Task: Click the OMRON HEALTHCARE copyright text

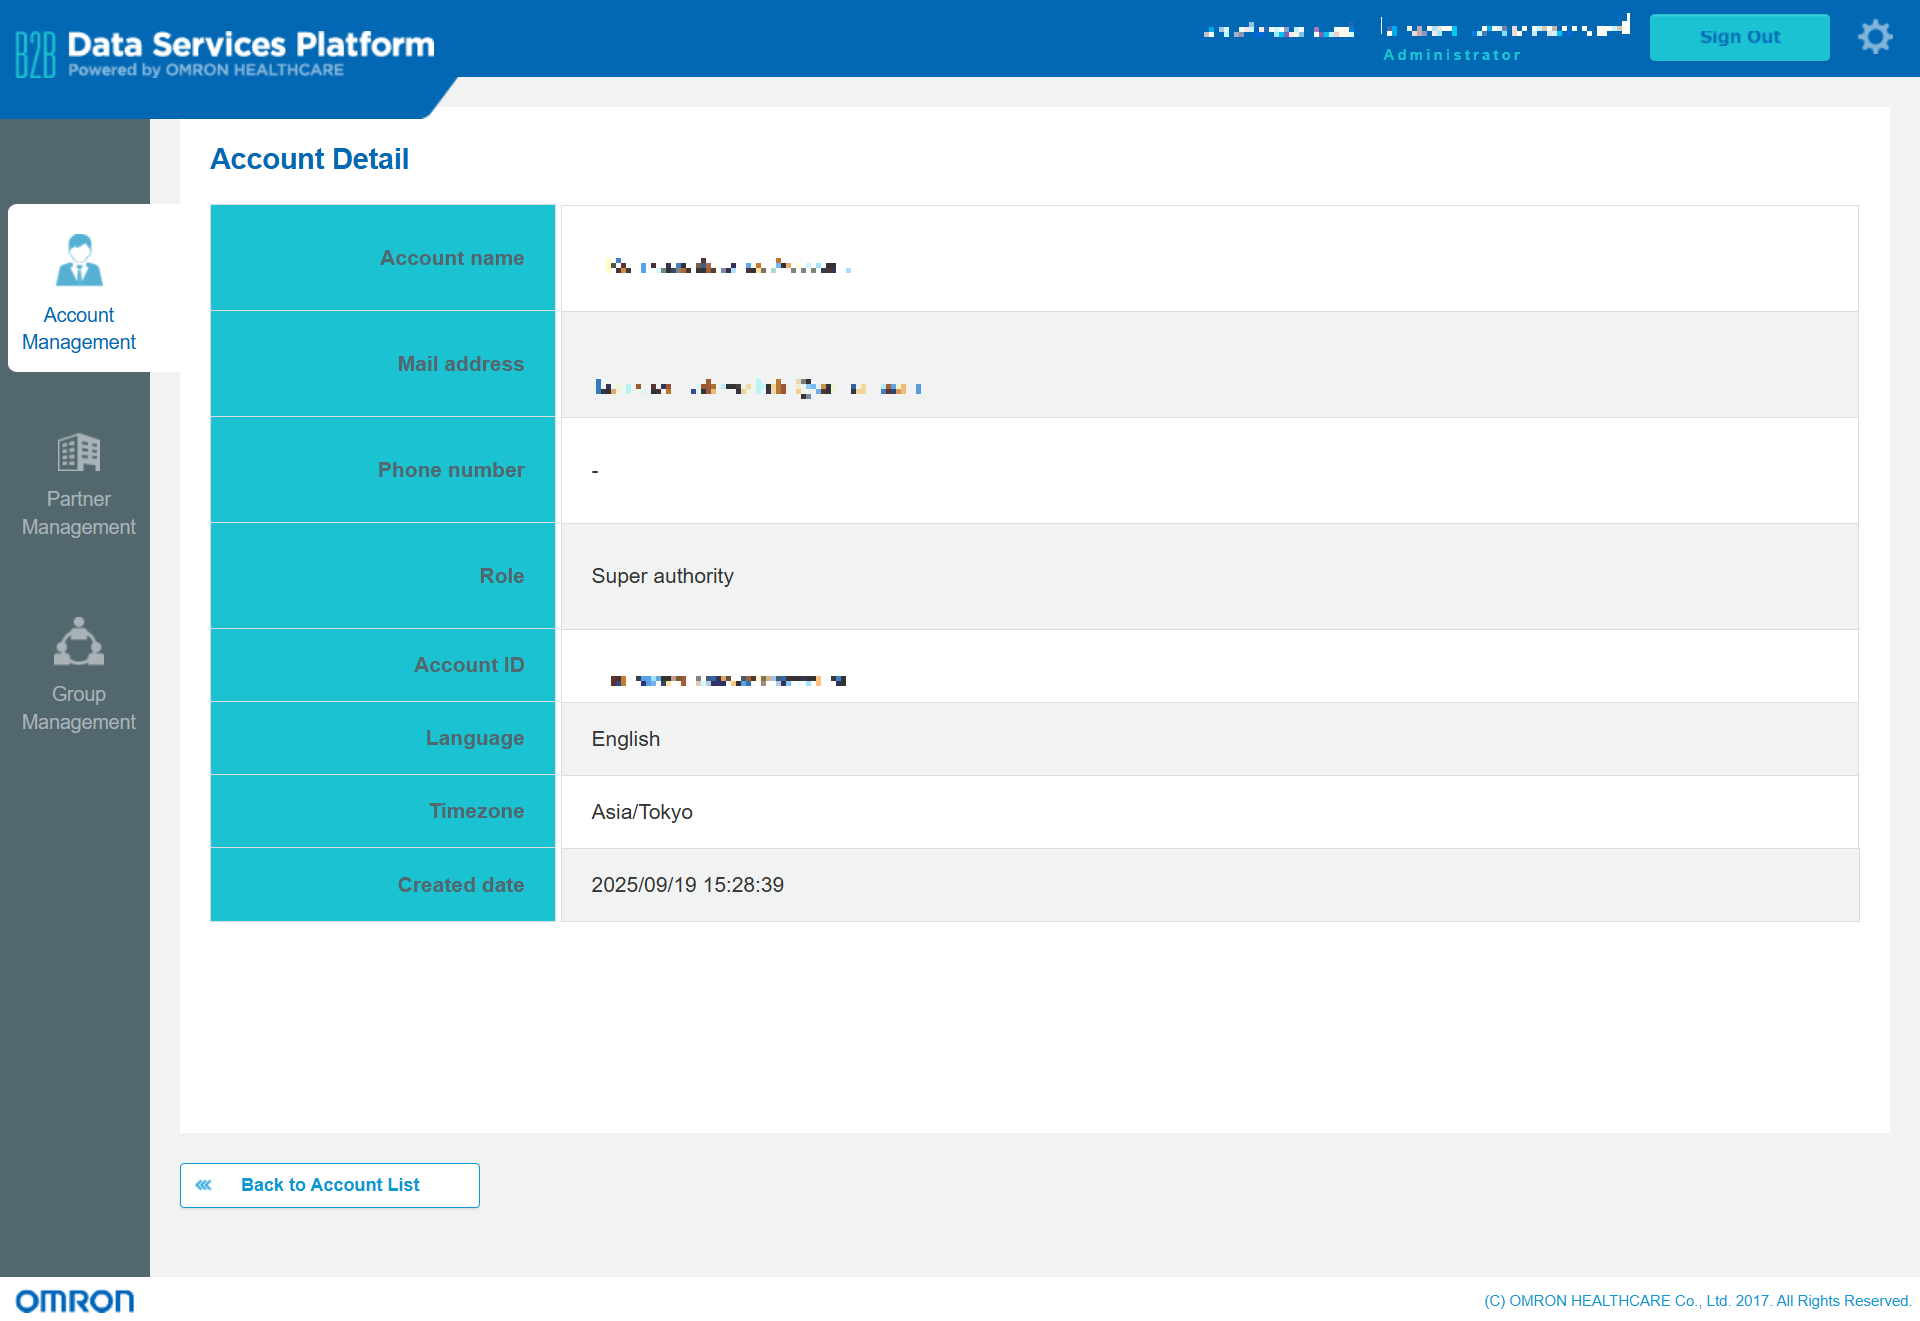Action: click(x=1697, y=1300)
